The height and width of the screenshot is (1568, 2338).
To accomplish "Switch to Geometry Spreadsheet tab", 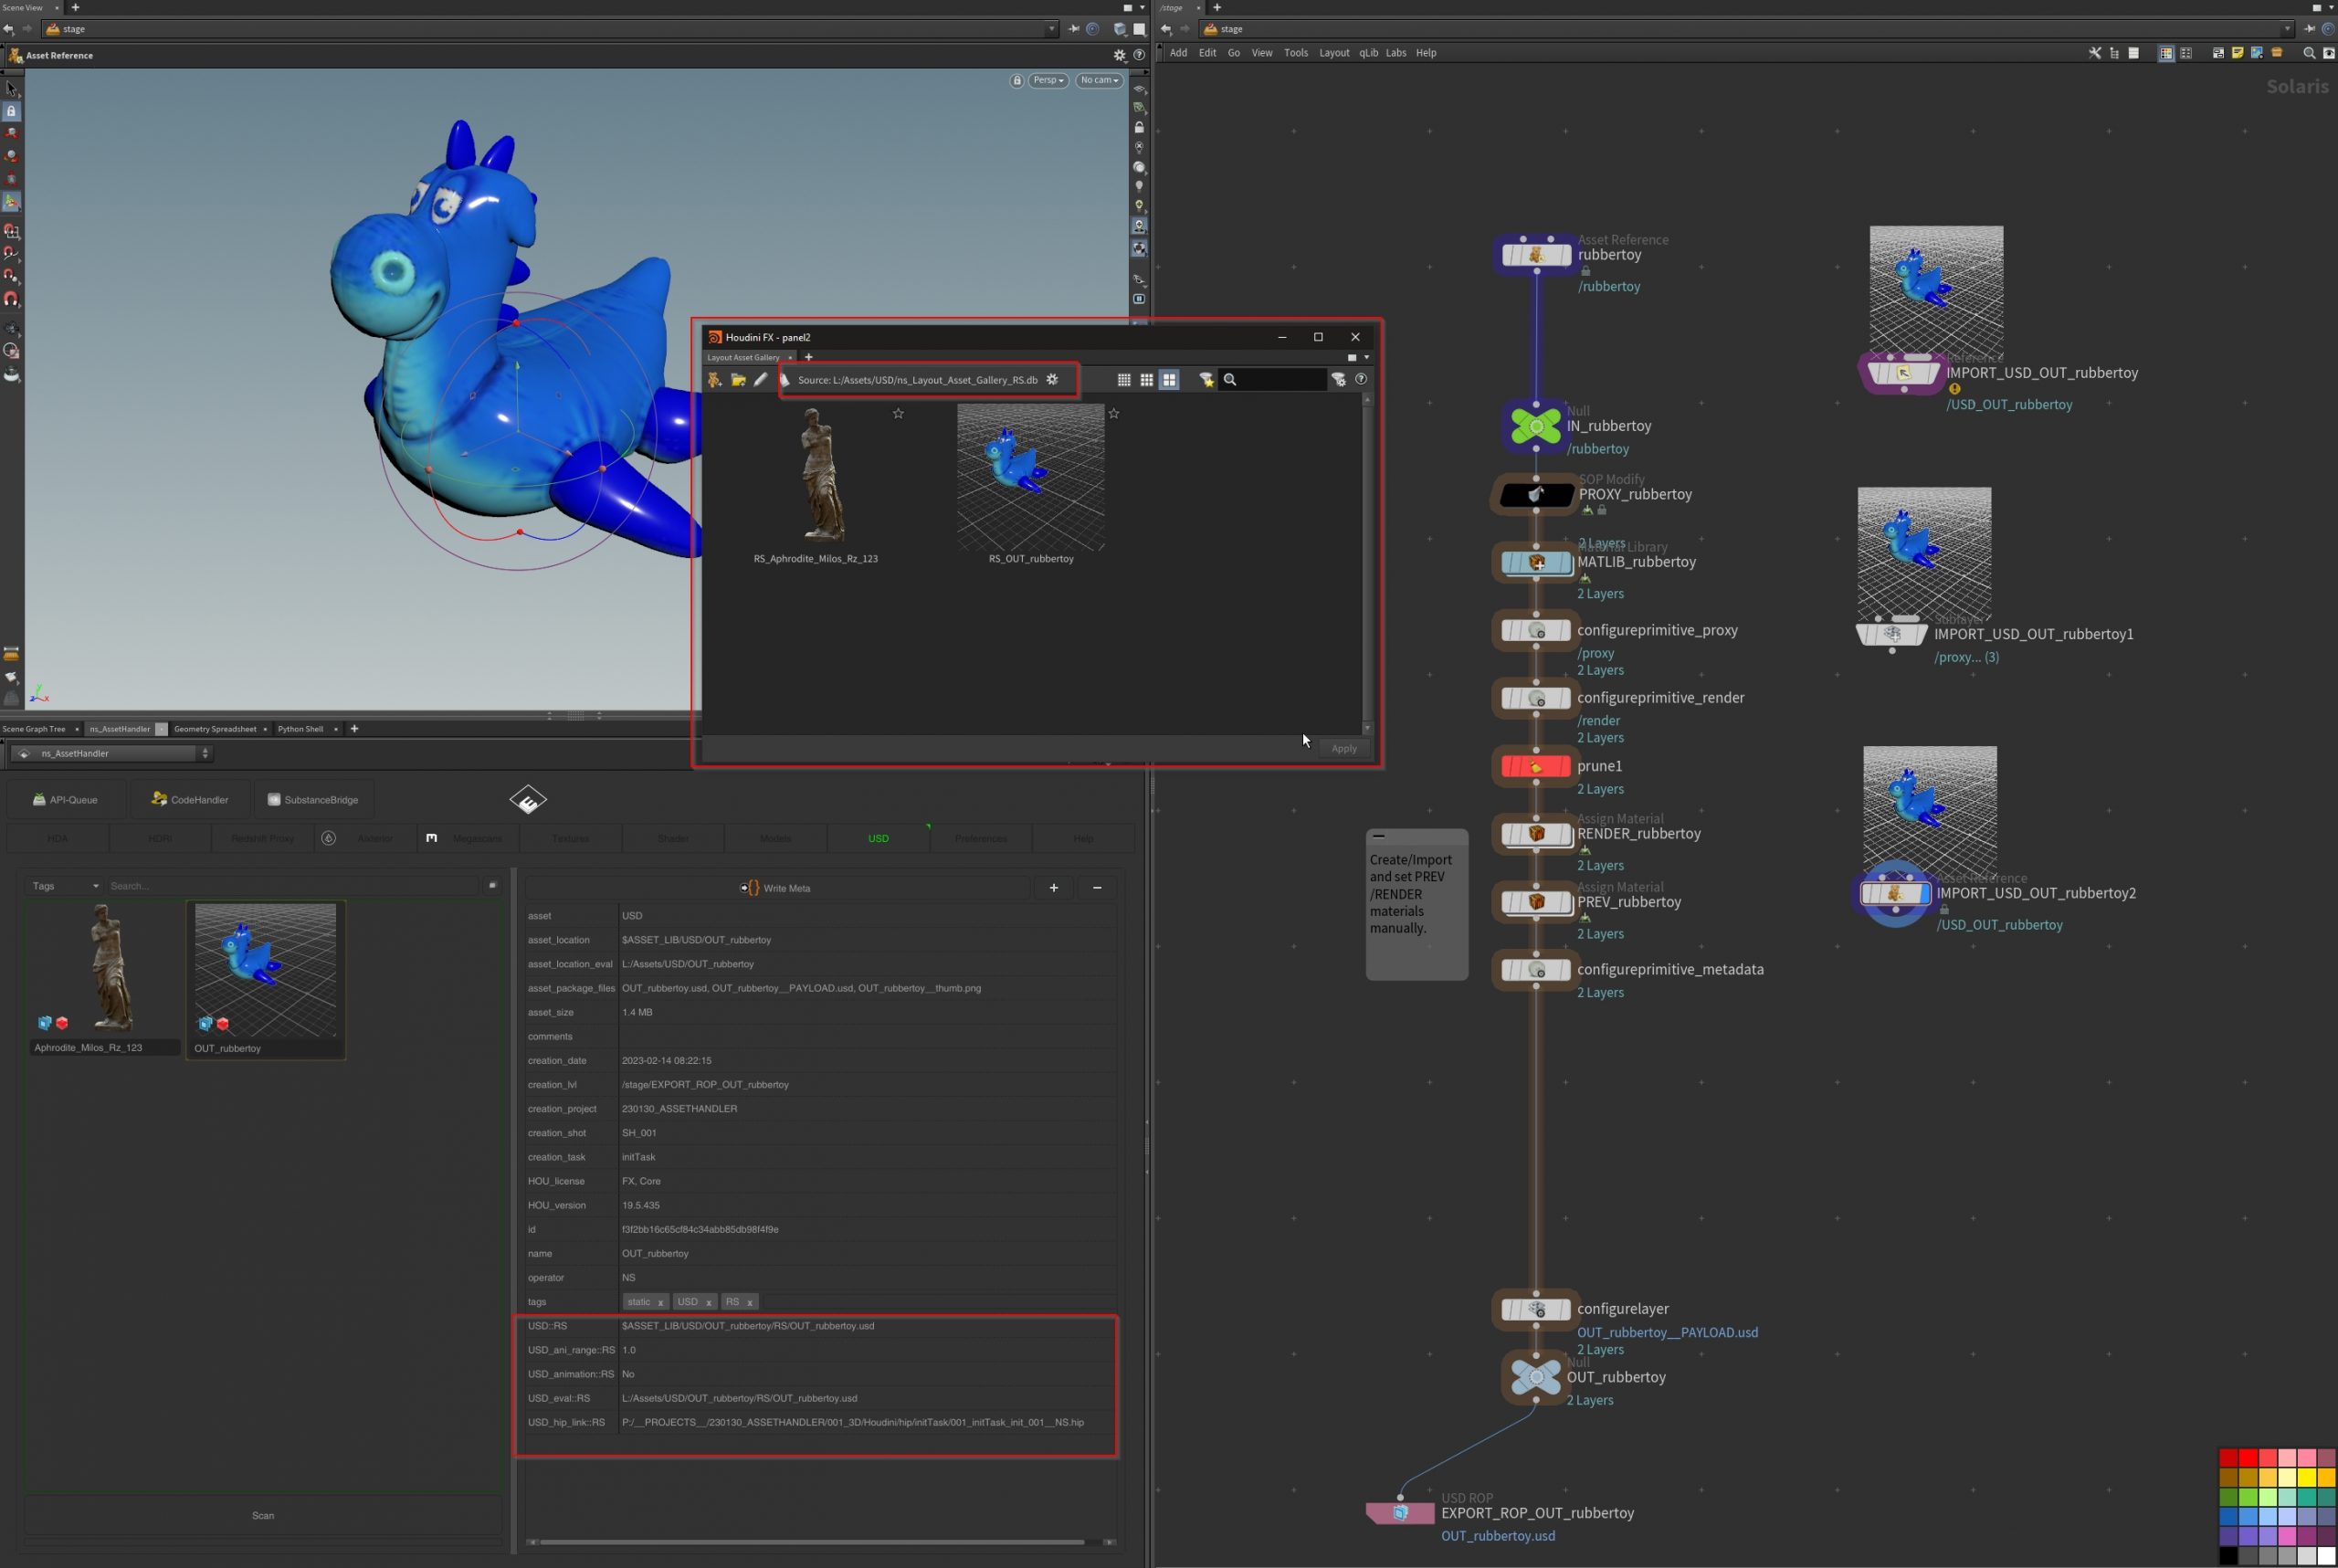I will pos(215,729).
